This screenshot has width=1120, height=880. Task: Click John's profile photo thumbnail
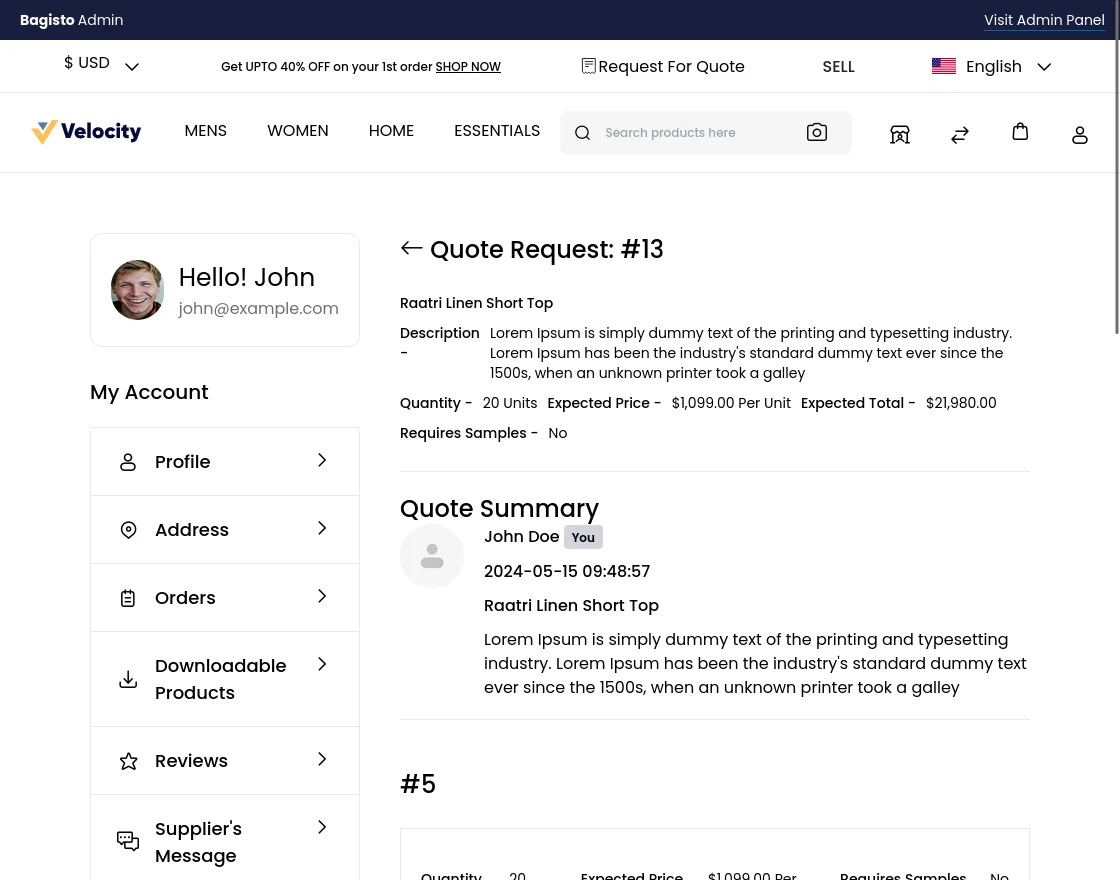(137, 290)
